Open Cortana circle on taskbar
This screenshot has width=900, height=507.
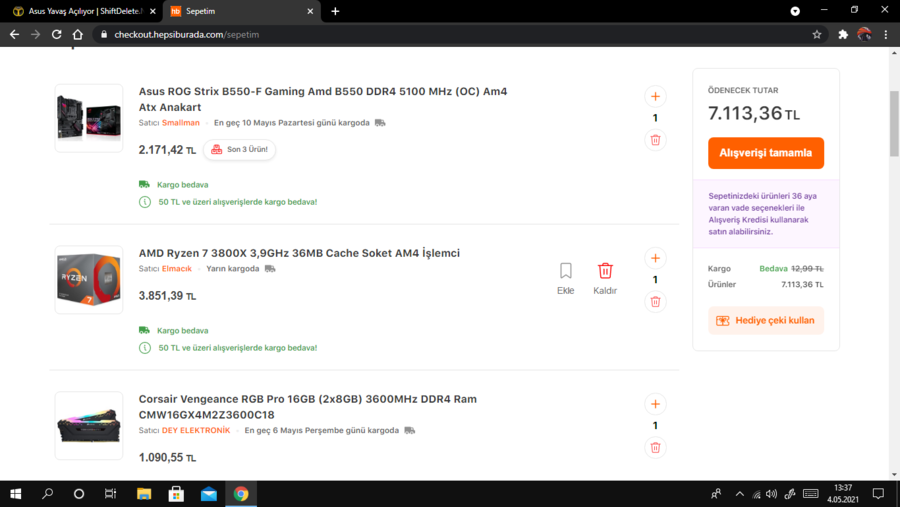[x=79, y=494]
